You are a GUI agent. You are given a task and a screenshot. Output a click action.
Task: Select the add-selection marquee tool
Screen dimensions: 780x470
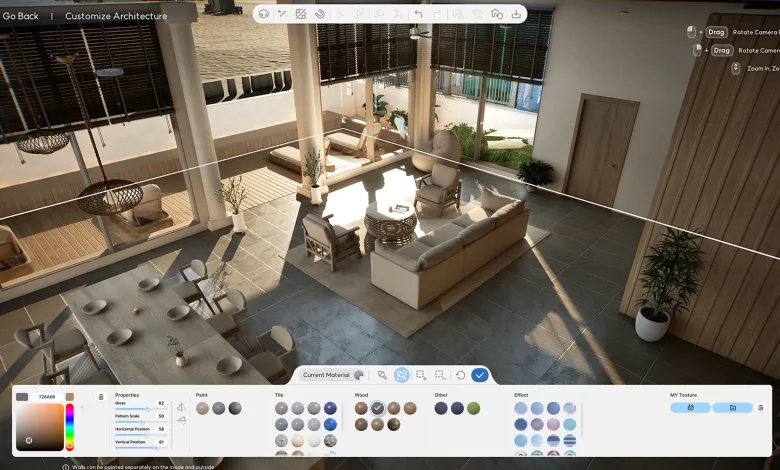point(421,375)
